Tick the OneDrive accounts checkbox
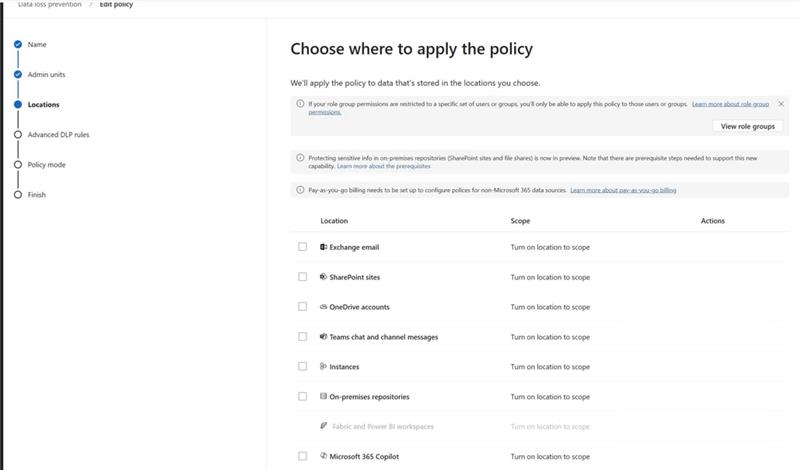The height and width of the screenshot is (470, 800). [x=303, y=307]
